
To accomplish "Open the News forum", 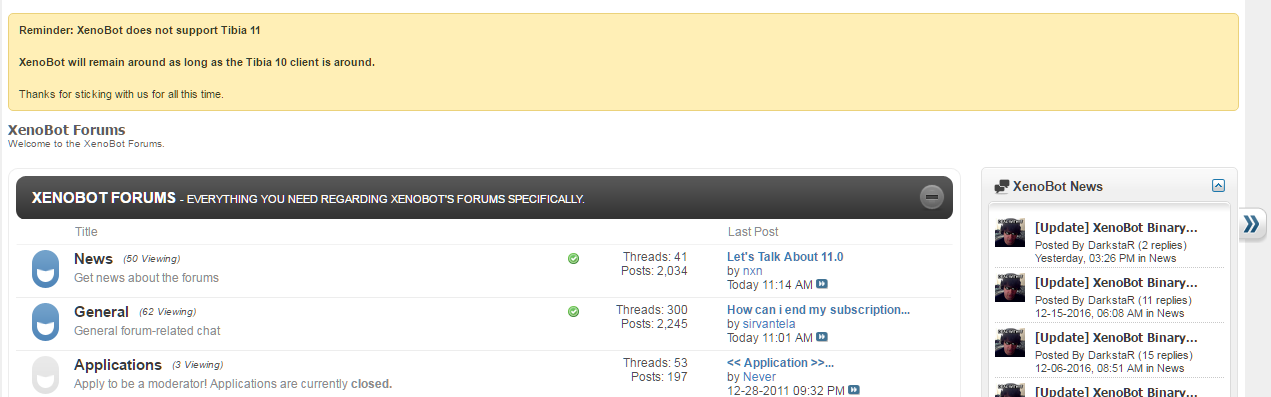I will click(93, 258).
